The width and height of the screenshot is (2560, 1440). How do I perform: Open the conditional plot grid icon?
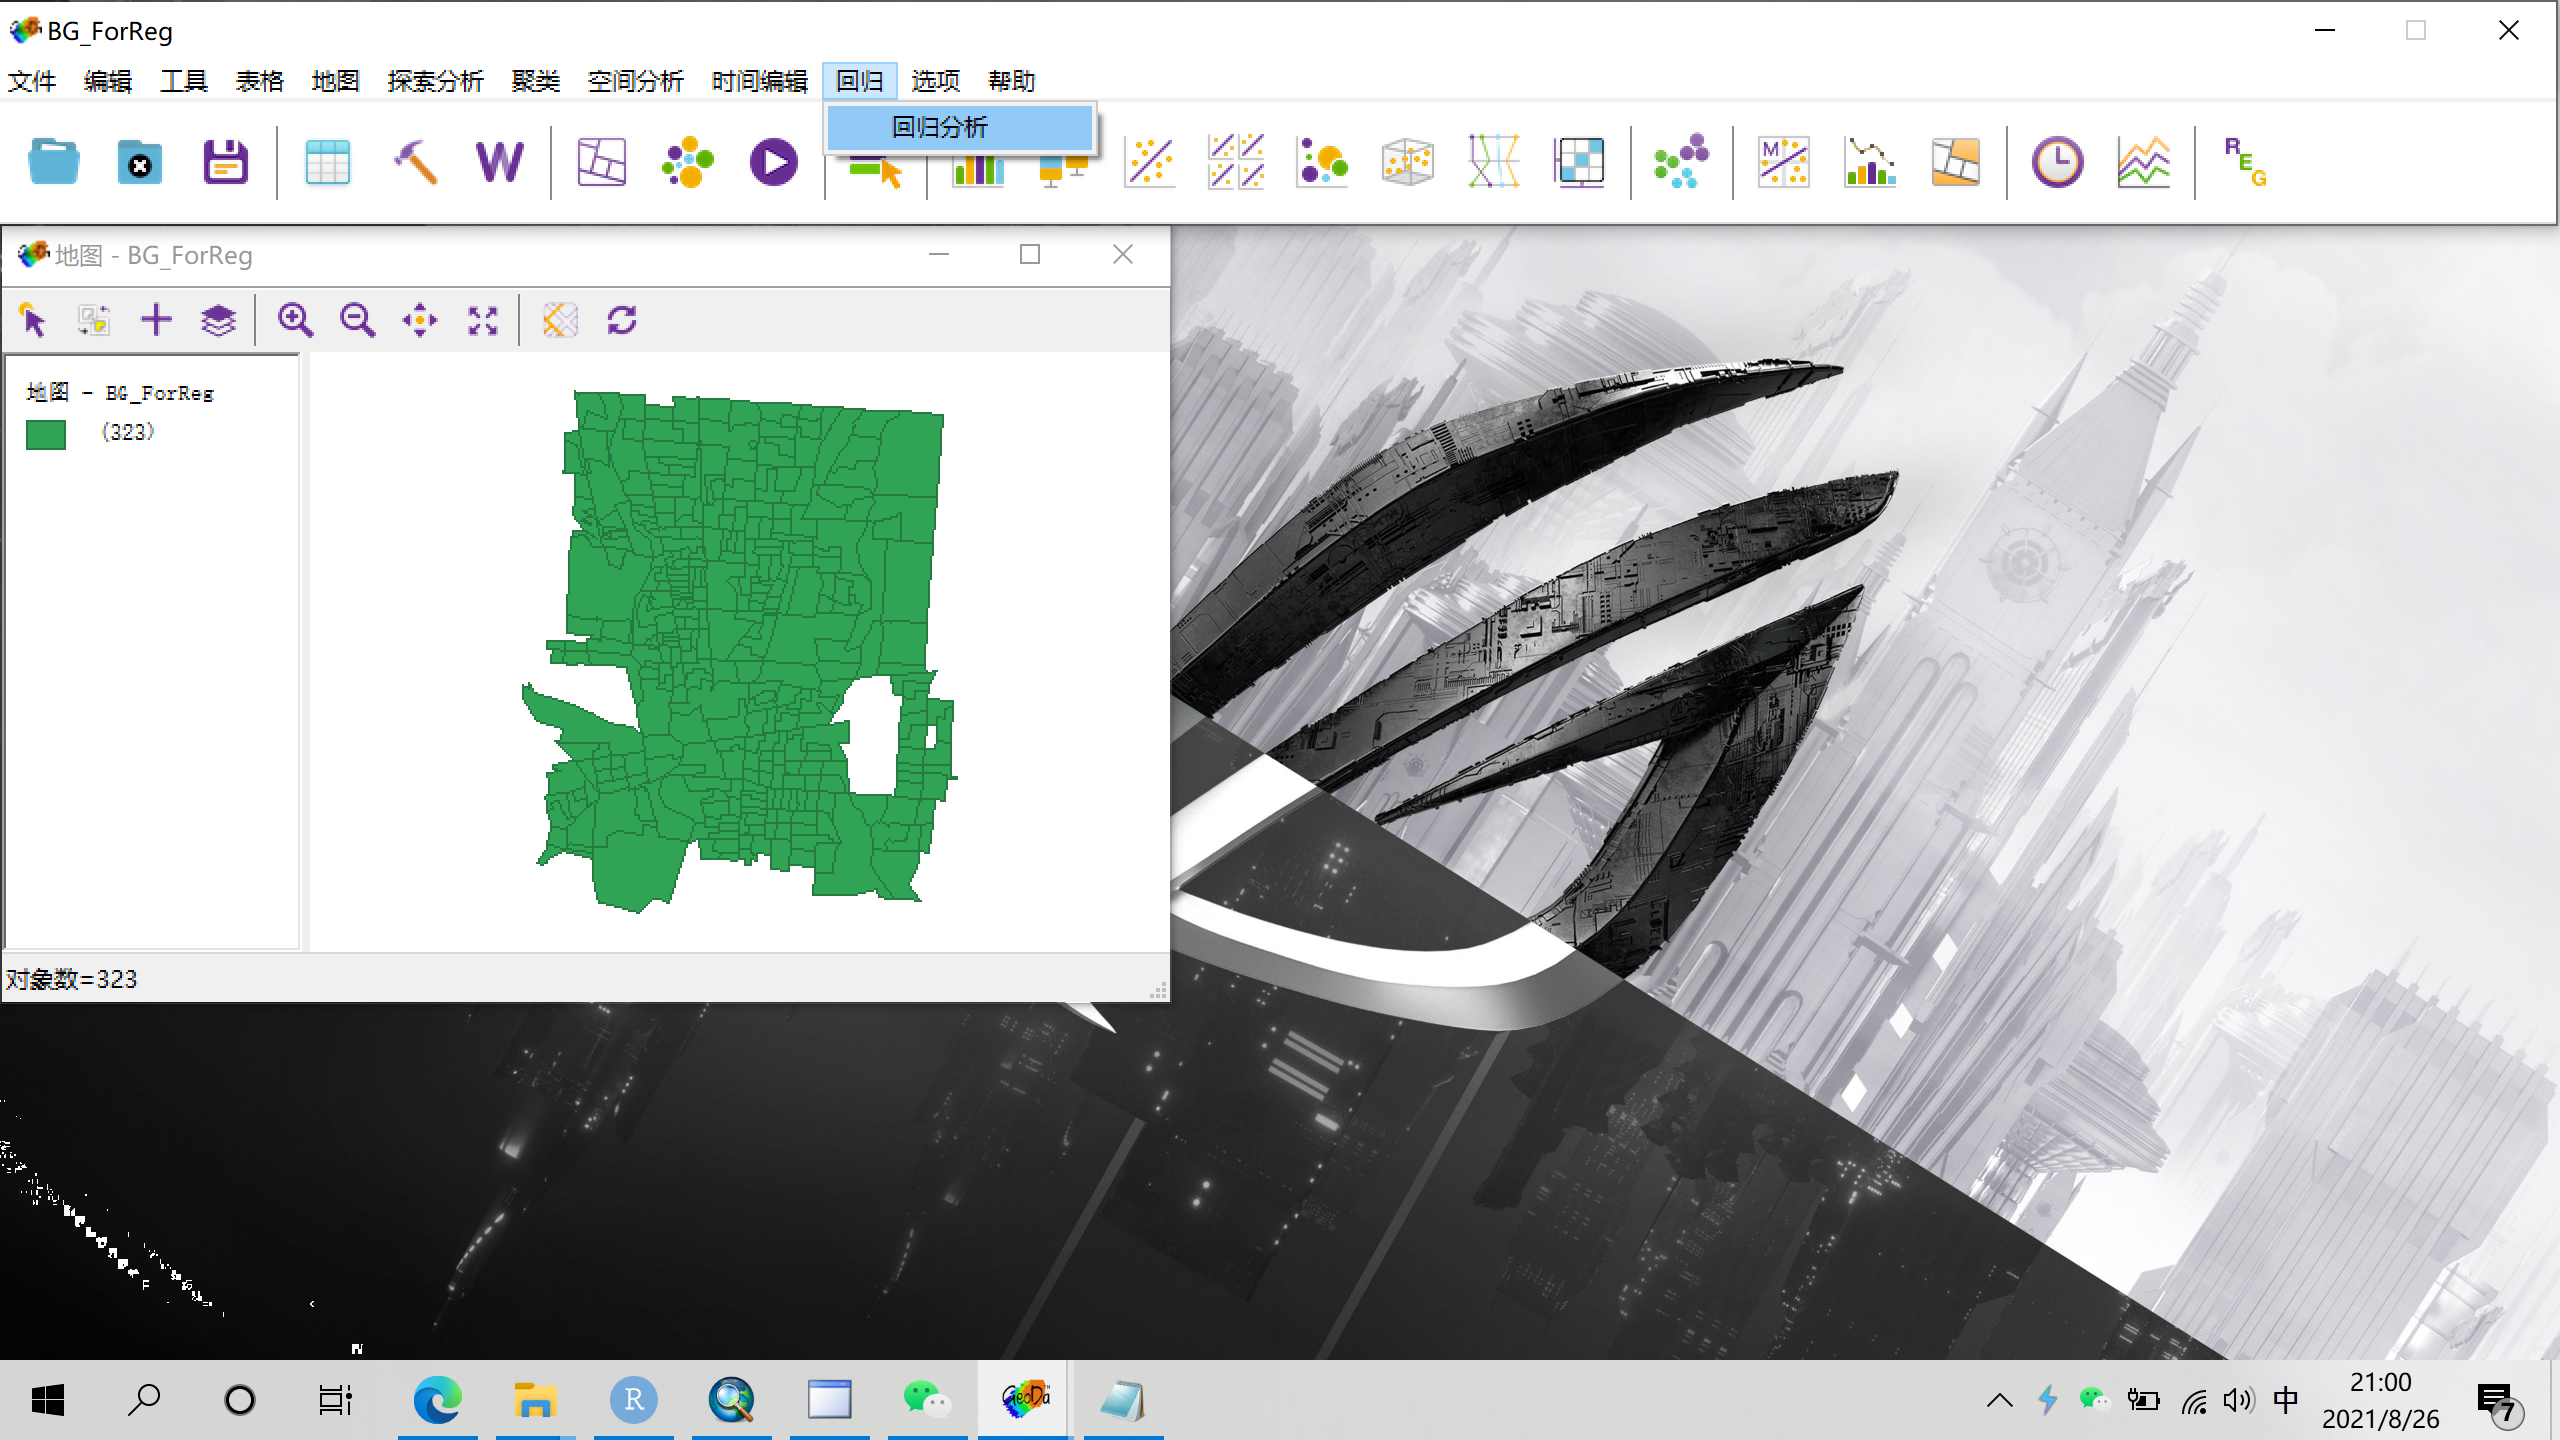coord(1580,162)
